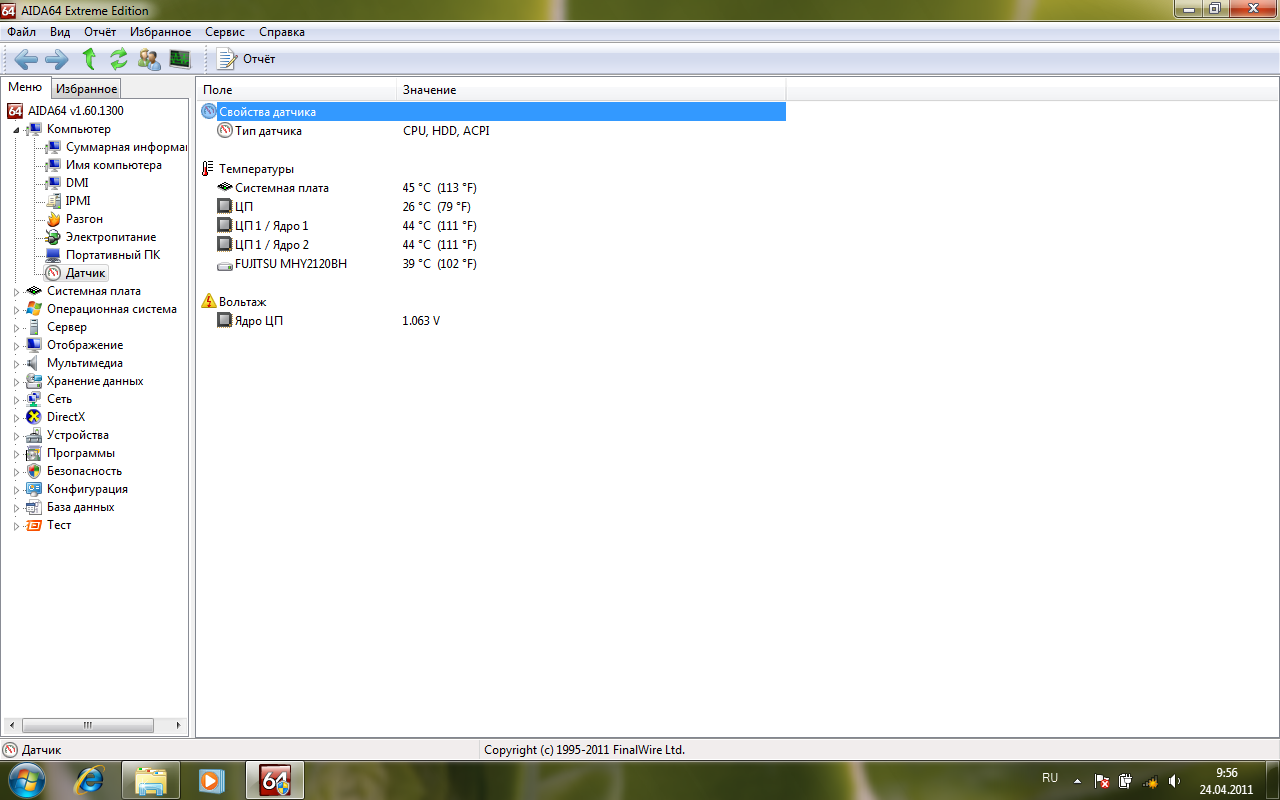The image size is (1280, 800).
Task: Expand the Мультимедиа tree node
Action: pyautogui.click(x=16, y=363)
